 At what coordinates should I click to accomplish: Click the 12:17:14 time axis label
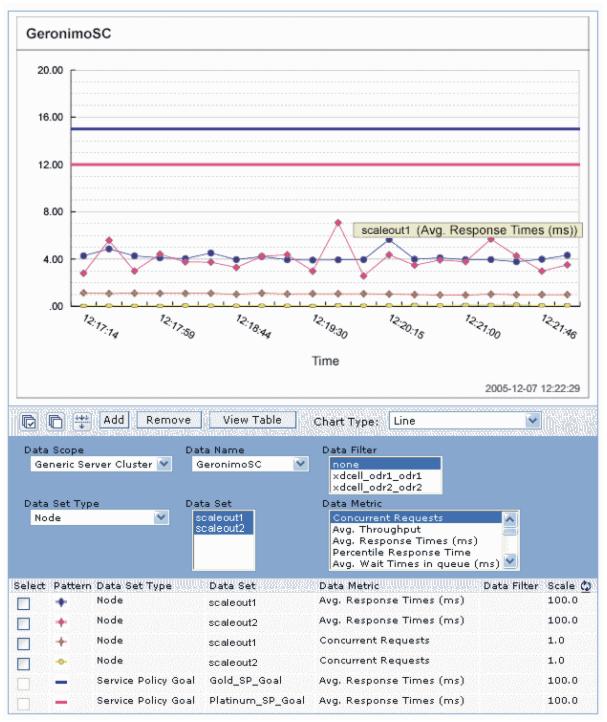pos(101,326)
